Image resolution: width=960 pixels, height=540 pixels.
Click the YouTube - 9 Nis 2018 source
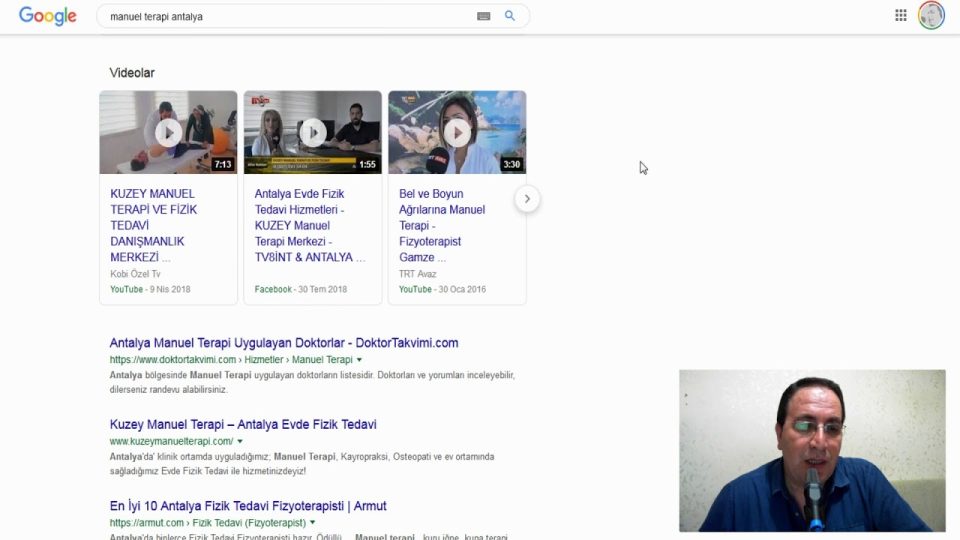click(150, 289)
